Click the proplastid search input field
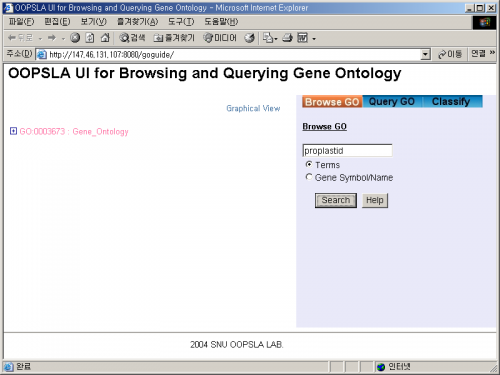The width and height of the screenshot is (500, 375). click(347, 151)
